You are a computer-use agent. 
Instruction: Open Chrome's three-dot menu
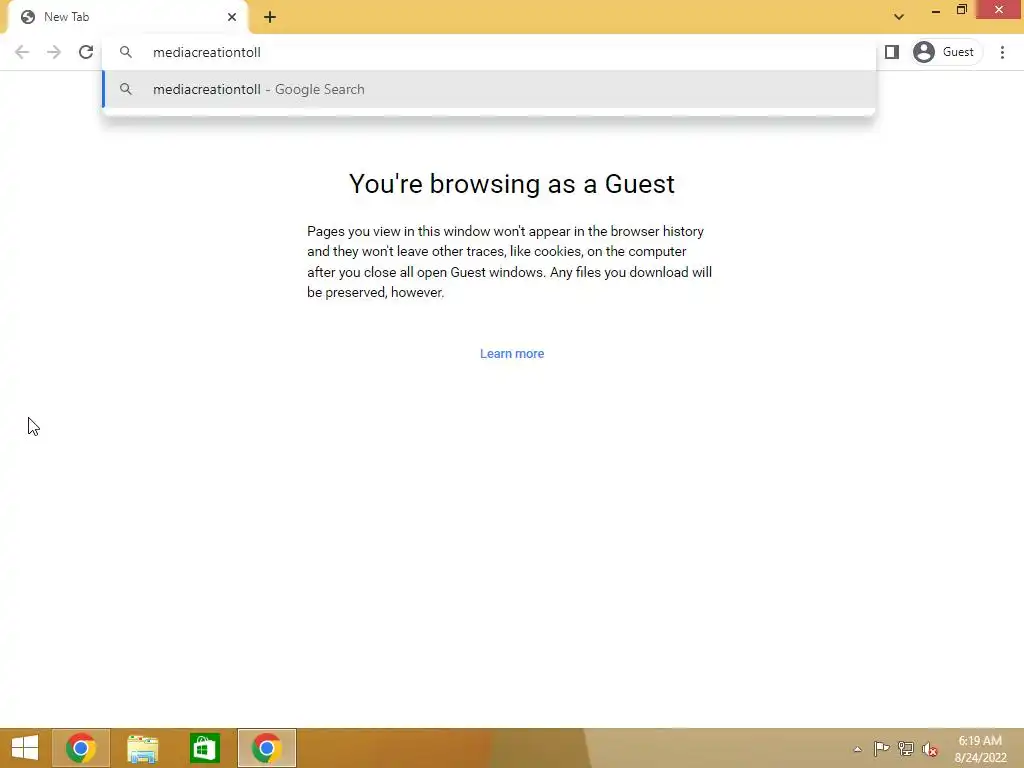click(1002, 52)
